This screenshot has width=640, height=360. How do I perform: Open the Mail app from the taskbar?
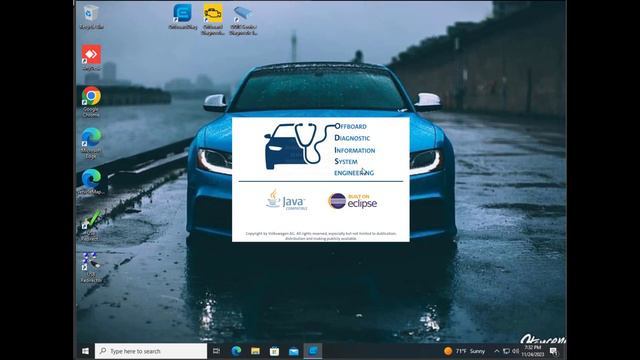(x=293, y=351)
